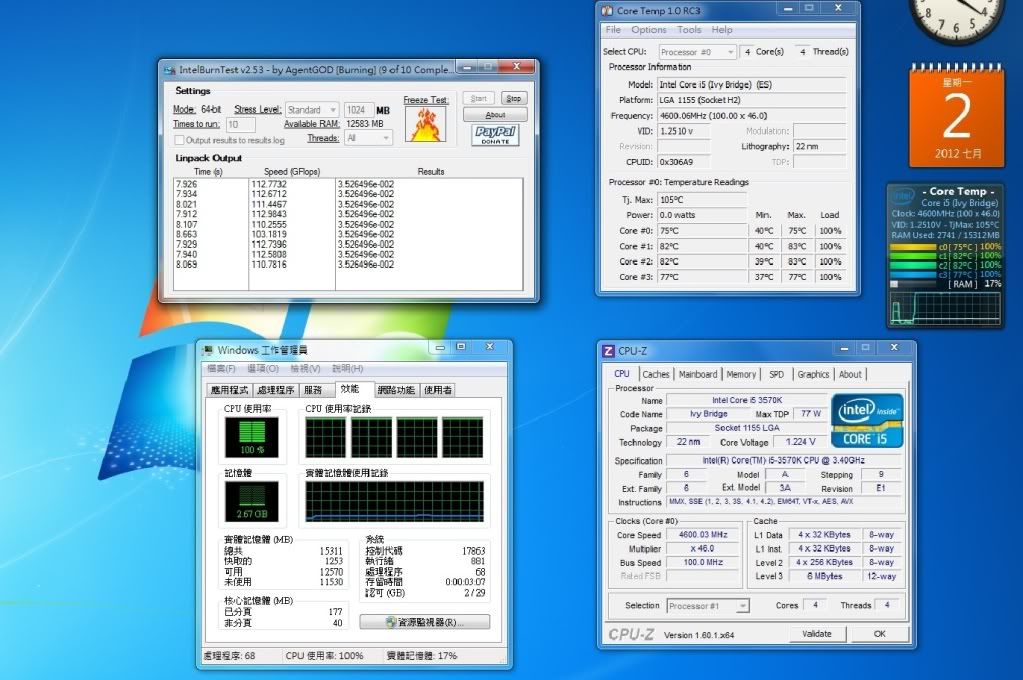Click the Name field Intel Core i5 3570K
The width and height of the screenshot is (1023, 680).
pos(746,400)
